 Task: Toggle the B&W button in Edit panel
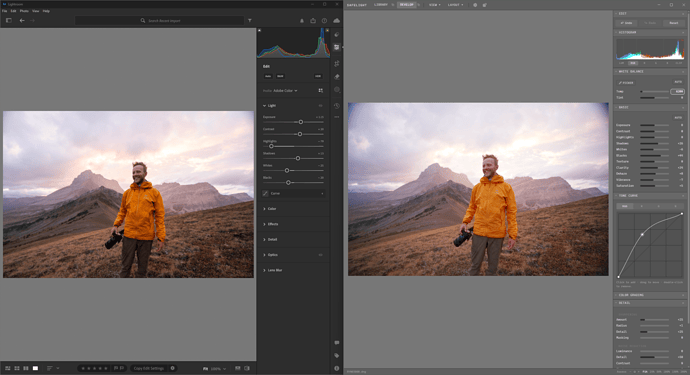pos(280,76)
